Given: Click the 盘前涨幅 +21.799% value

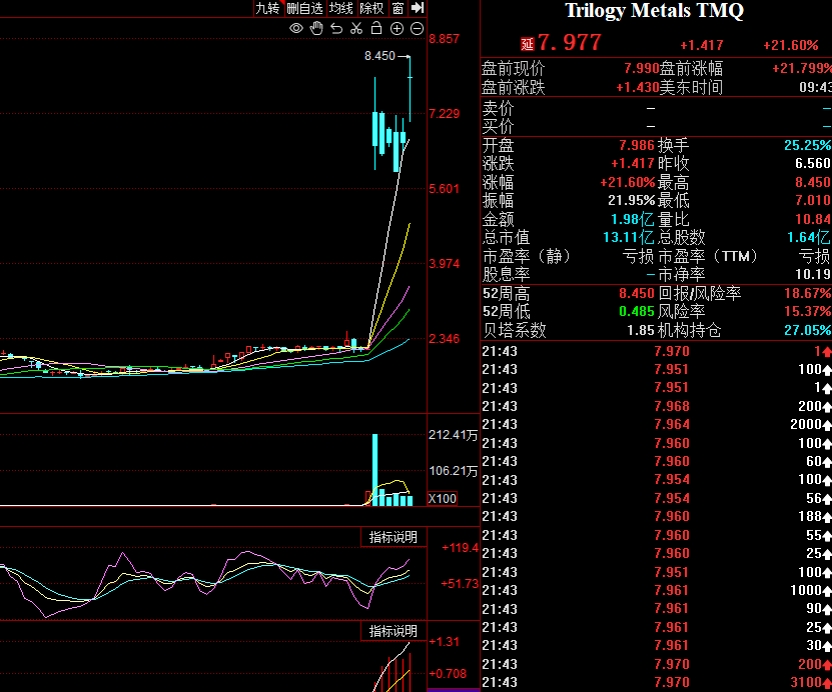Looking at the screenshot, I should click(802, 68).
